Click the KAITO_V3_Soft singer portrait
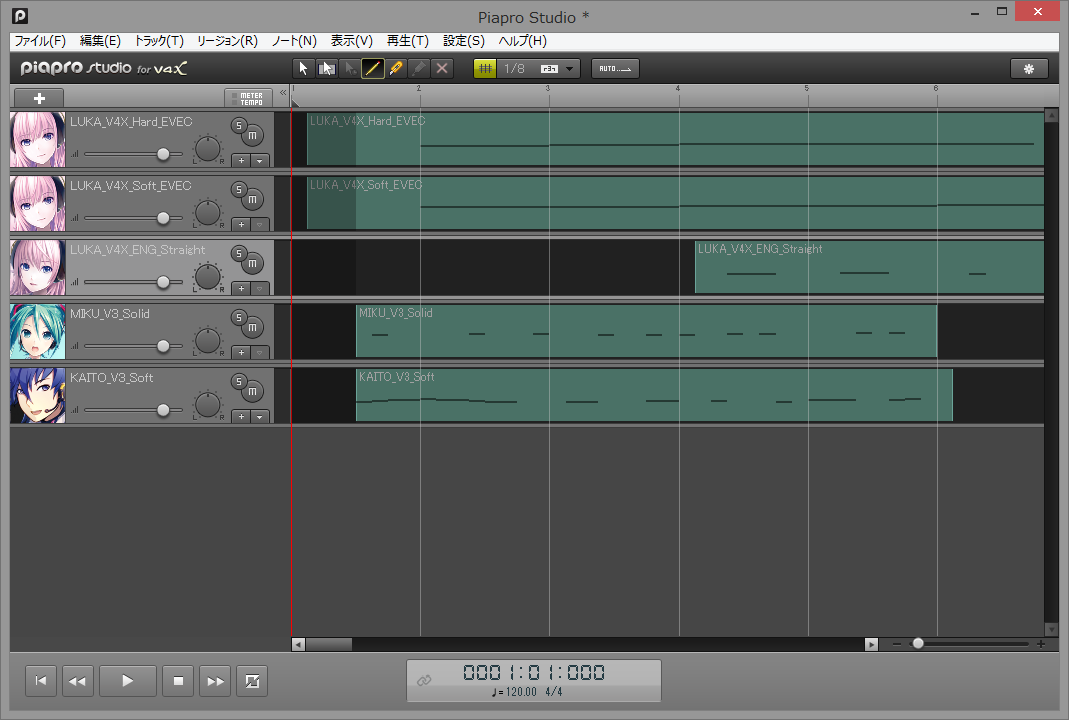The width and height of the screenshot is (1069, 720). (38, 396)
